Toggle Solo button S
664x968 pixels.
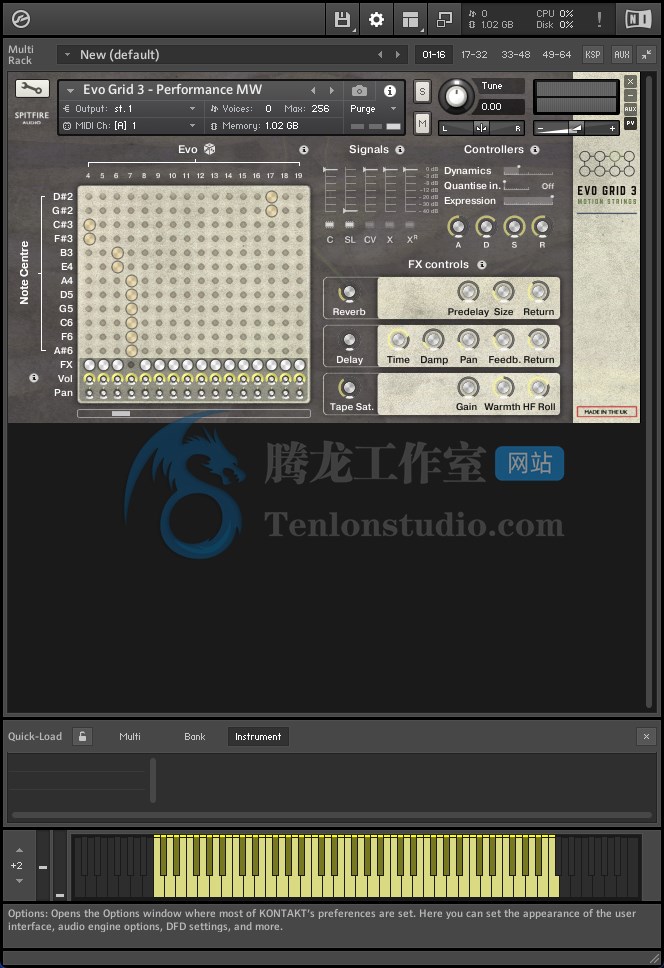click(422, 92)
